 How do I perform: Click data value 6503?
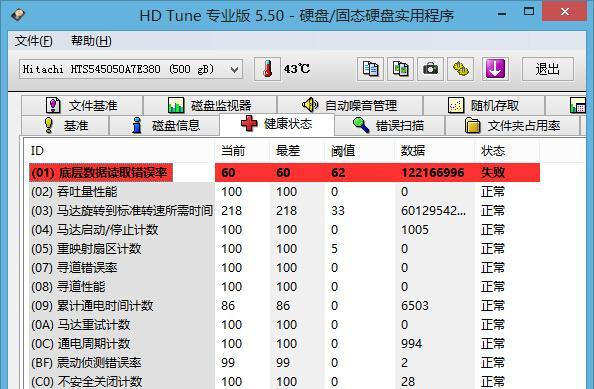pyautogui.click(x=415, y=305)
